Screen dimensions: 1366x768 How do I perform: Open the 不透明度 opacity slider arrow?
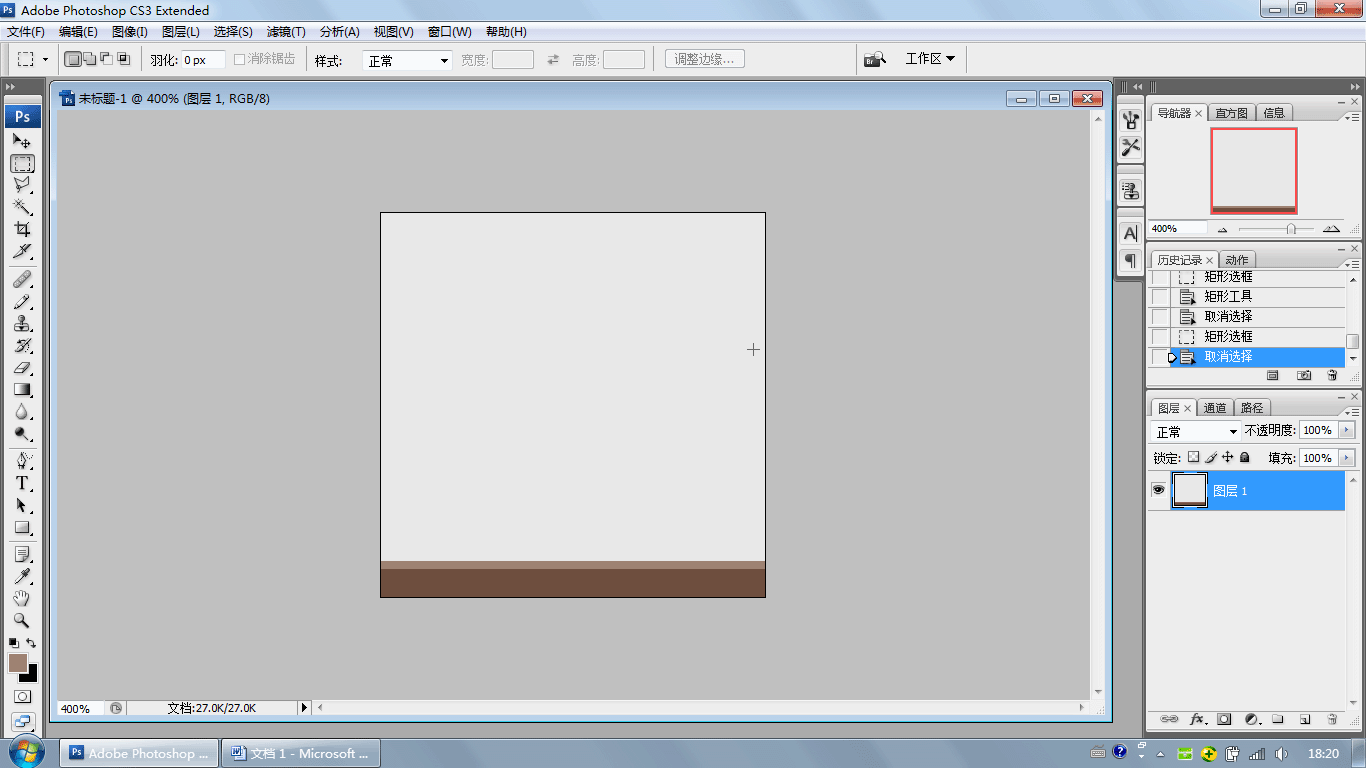(1346, 430)
